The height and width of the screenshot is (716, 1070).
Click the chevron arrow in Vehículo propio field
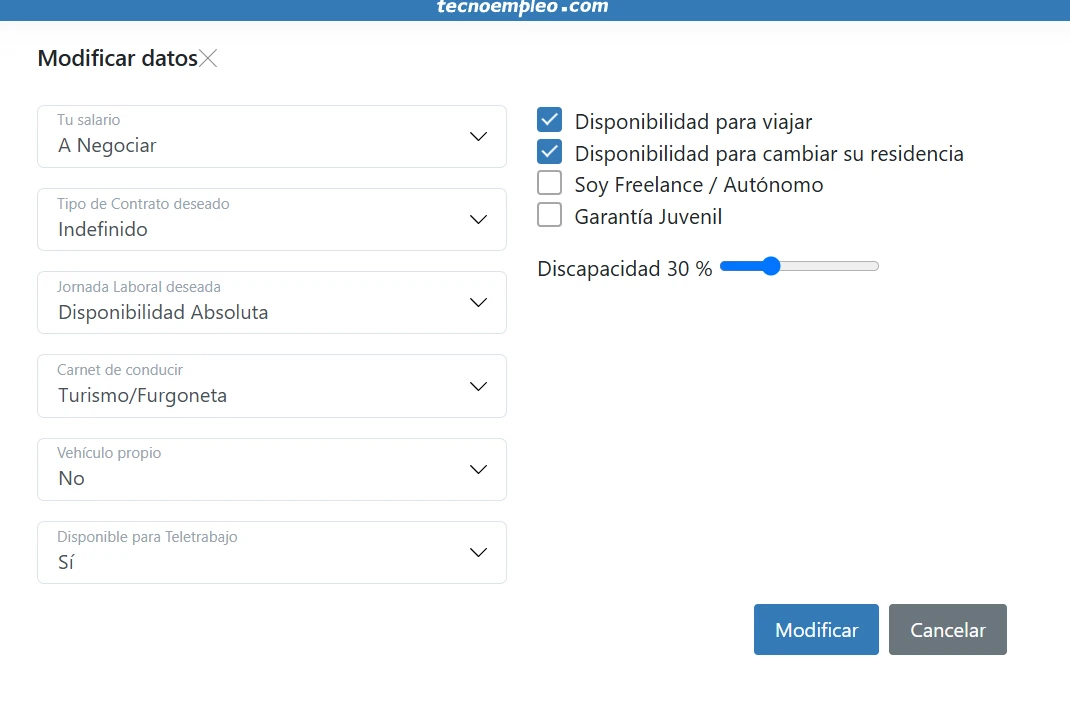point(478,470)
